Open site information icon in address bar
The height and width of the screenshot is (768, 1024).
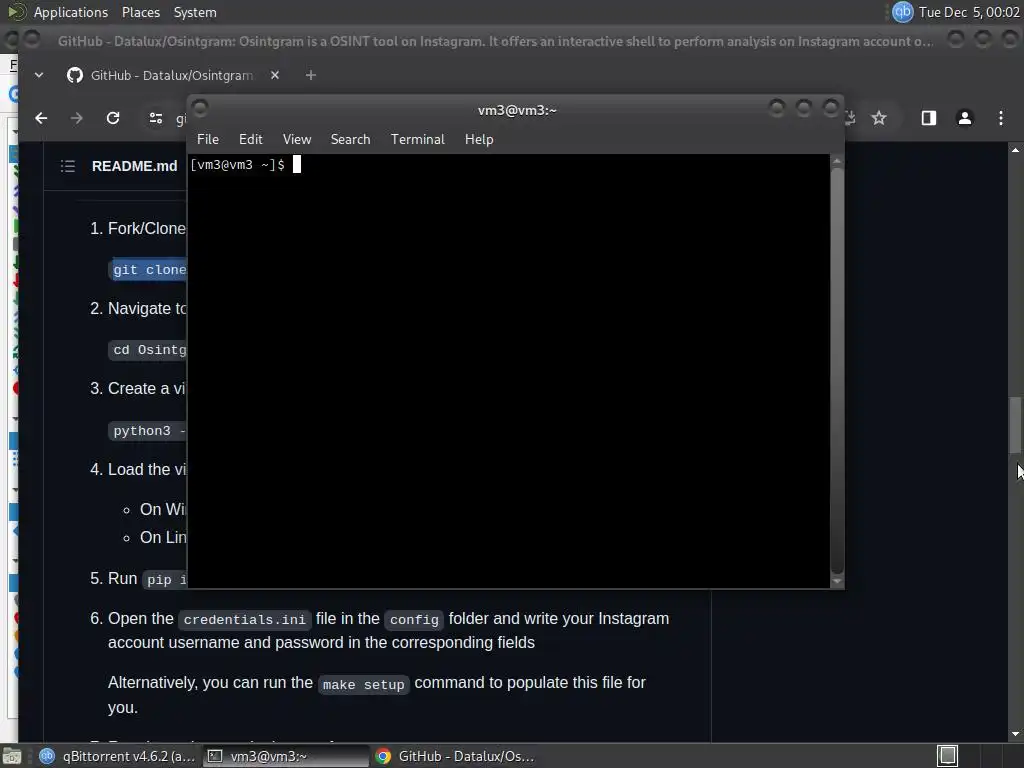pyautogui.click(x=155, y=118)
